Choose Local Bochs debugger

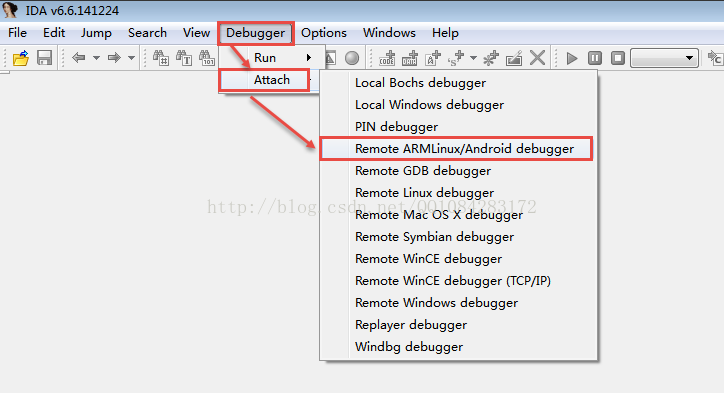458,83
